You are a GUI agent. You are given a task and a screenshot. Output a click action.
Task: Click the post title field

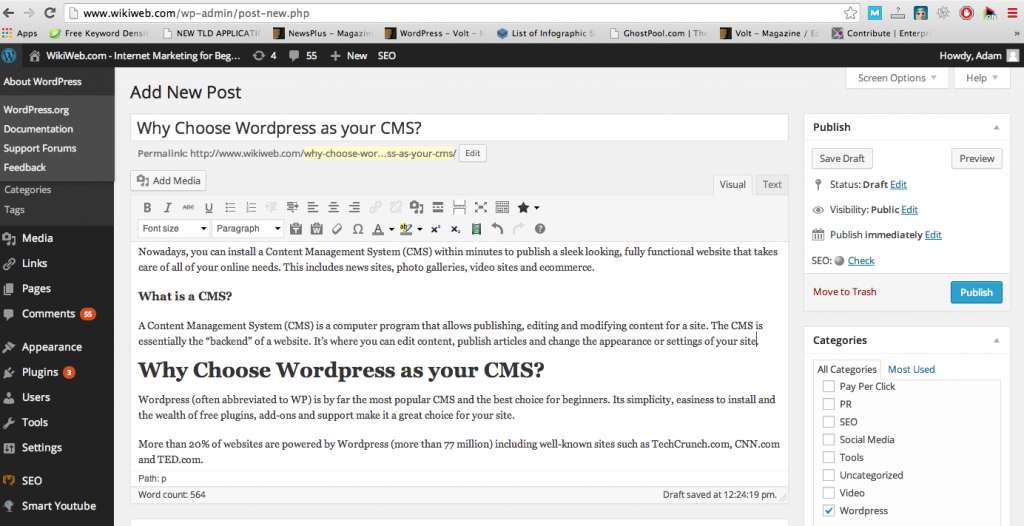[459, 127]
